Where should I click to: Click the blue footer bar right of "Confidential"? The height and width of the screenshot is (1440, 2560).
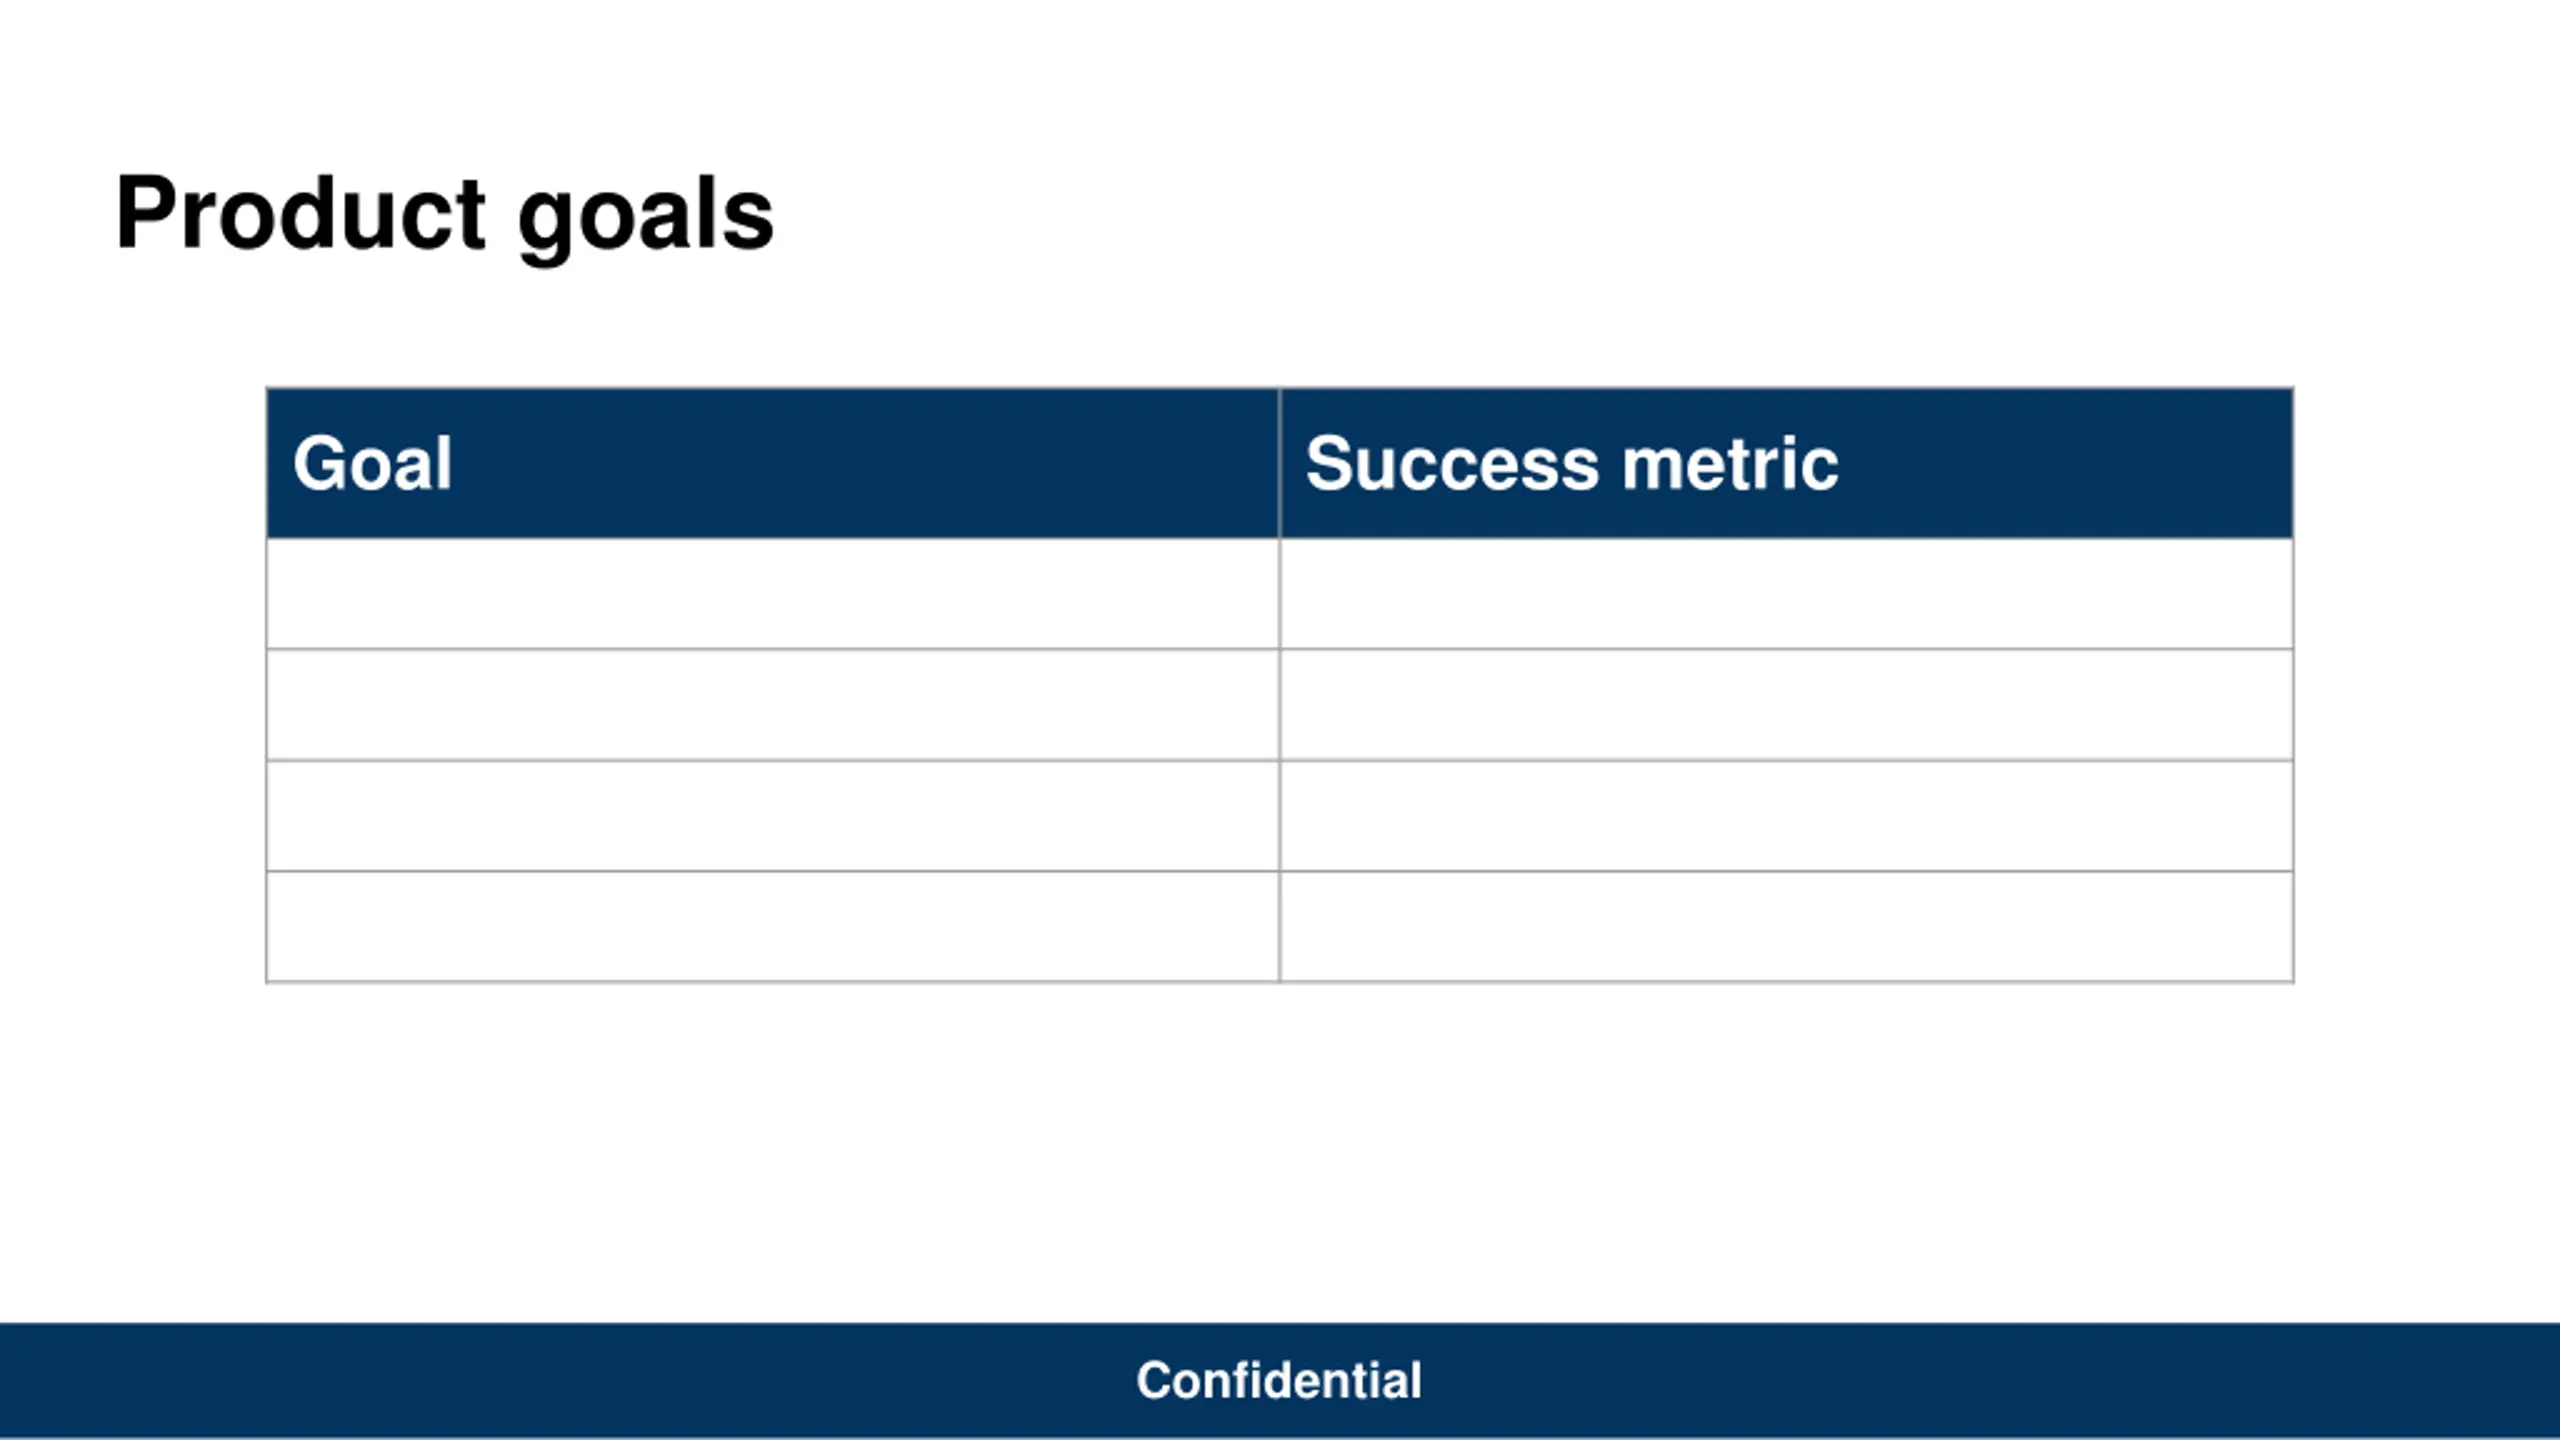click(x=2000, y=1381)
